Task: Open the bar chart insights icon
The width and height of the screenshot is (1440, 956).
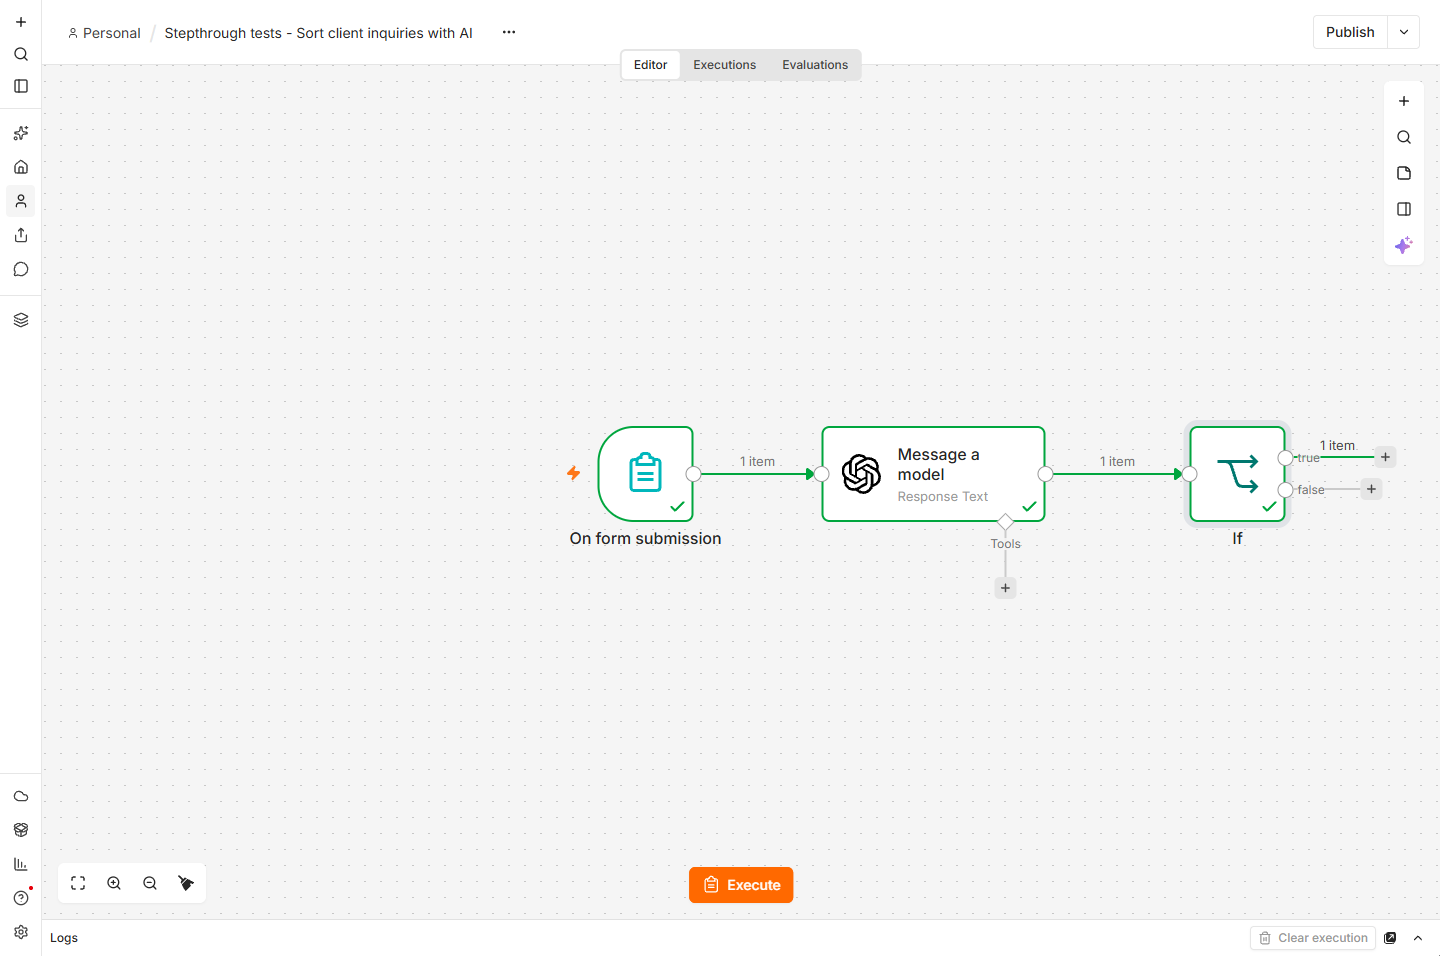Action: tap(21, 864)
